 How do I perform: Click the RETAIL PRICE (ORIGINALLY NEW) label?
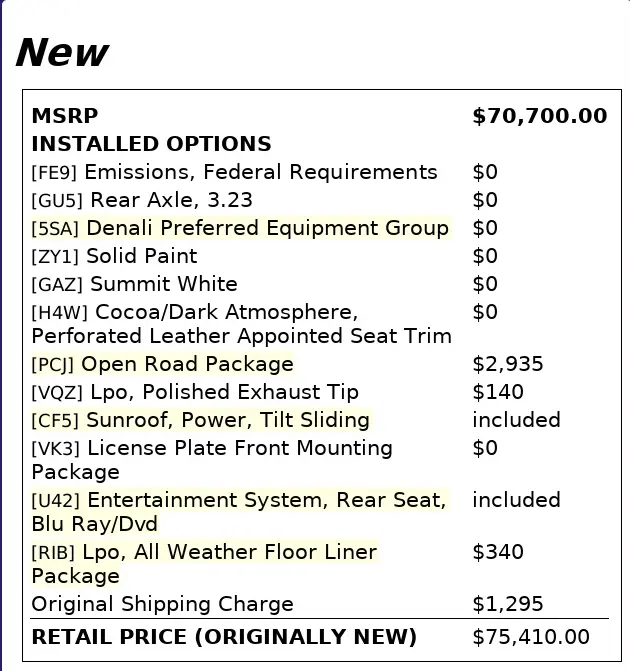point(224,637)
